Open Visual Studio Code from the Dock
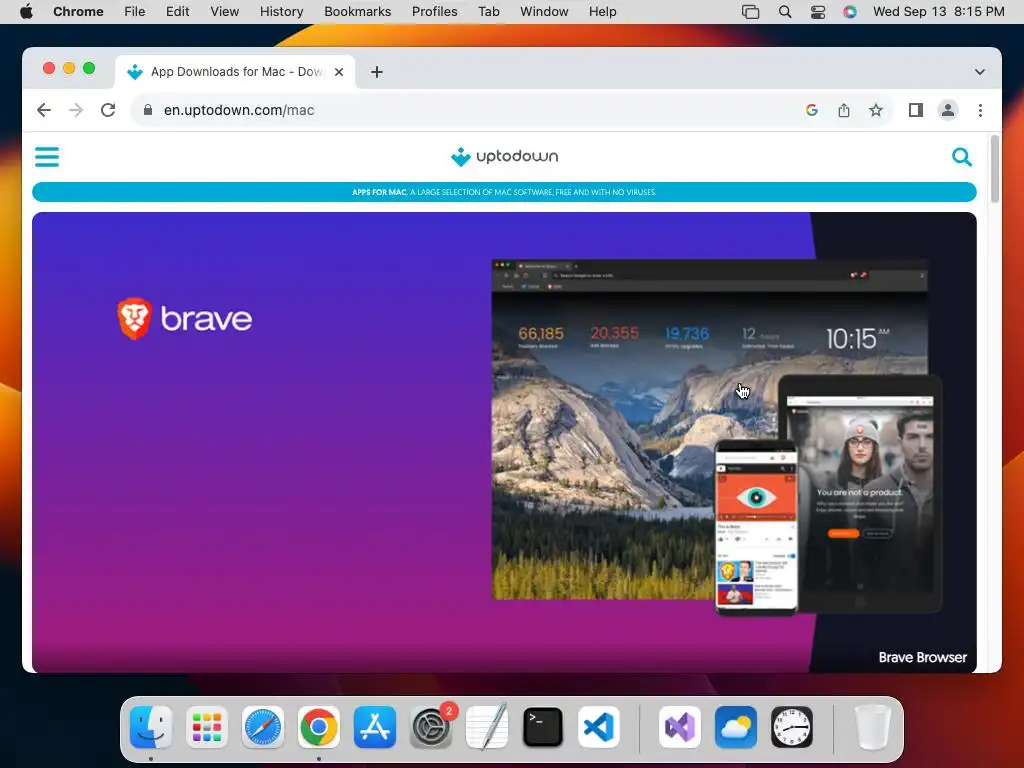The image size is (1024, 768). pyautogui.click(x=599, y=727)
